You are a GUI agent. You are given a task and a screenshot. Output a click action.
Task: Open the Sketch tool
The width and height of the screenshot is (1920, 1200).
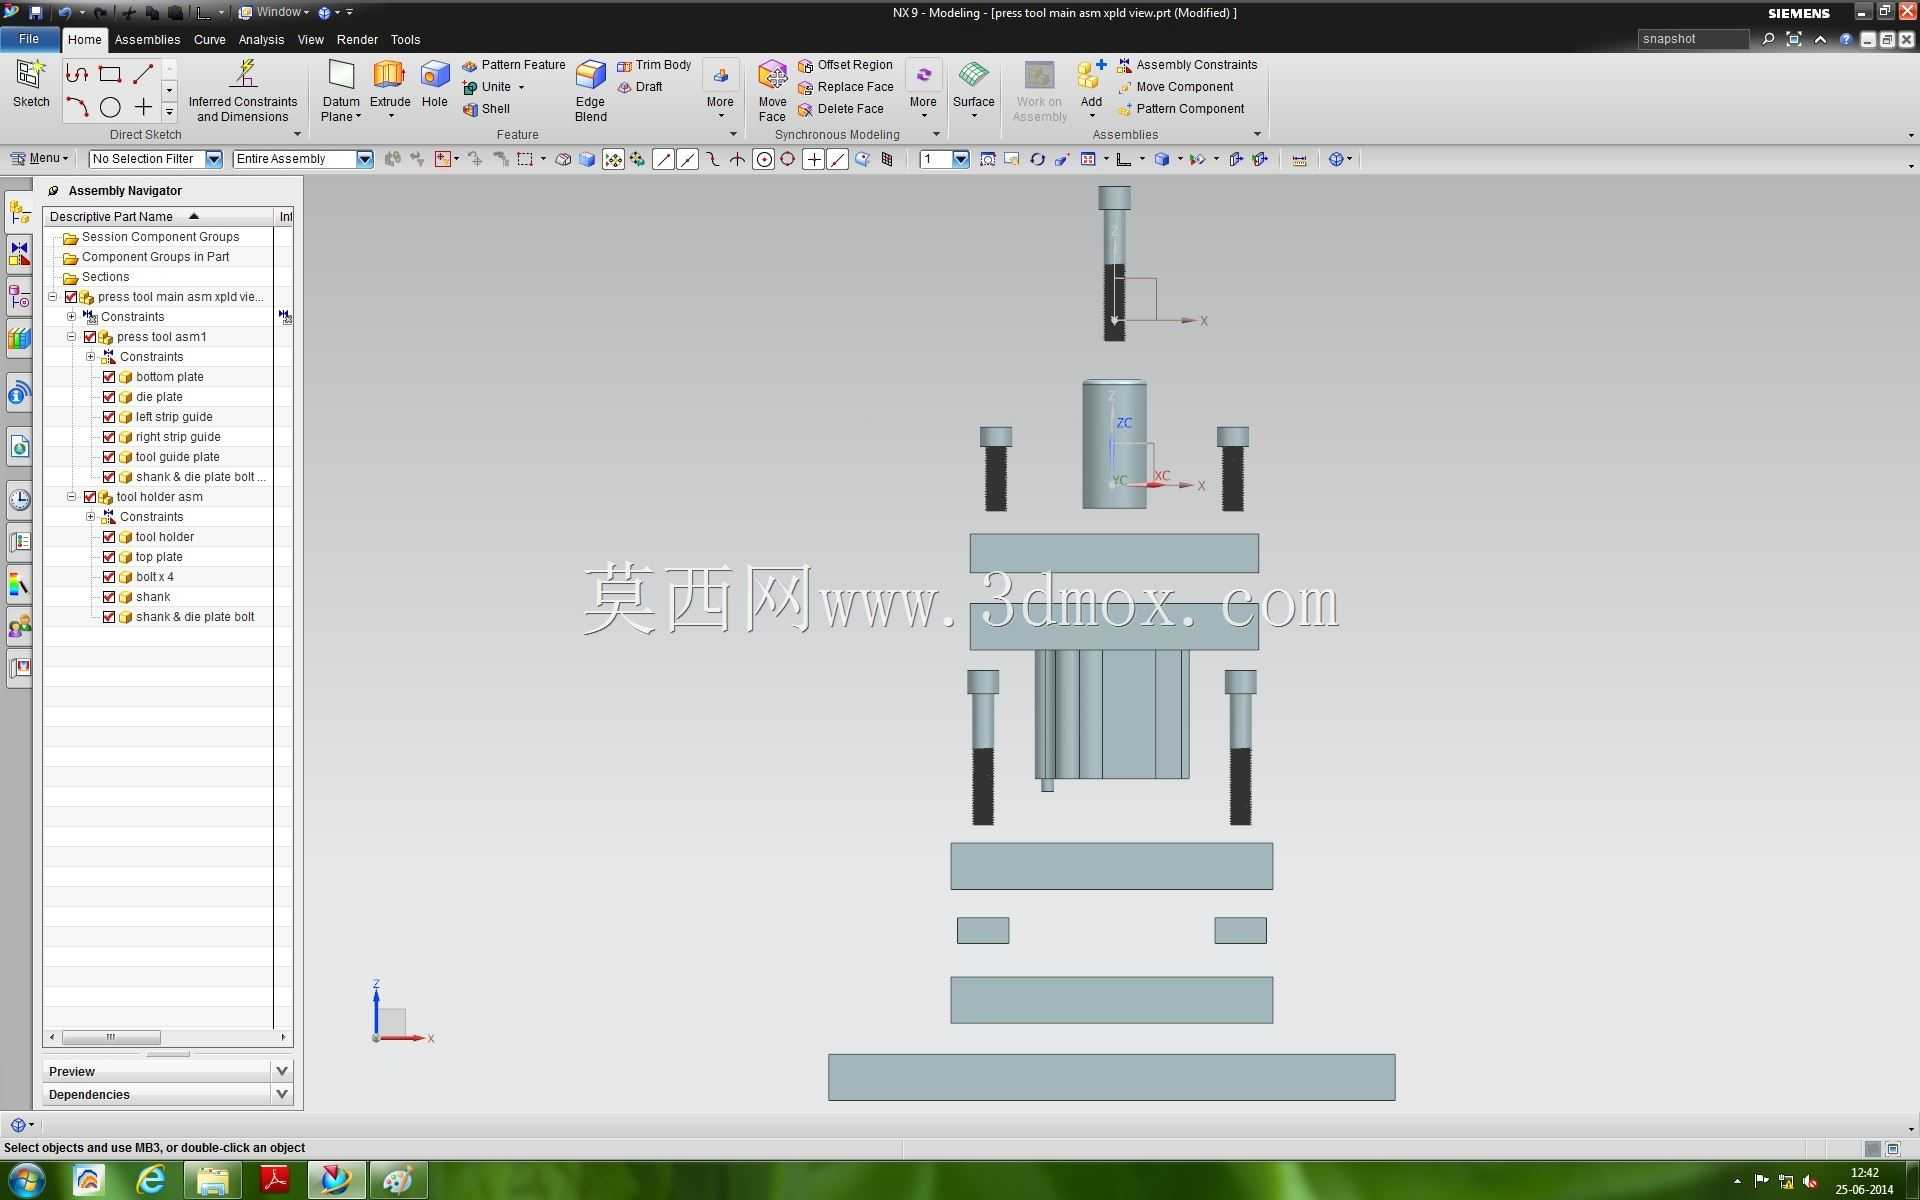point(31,84)
